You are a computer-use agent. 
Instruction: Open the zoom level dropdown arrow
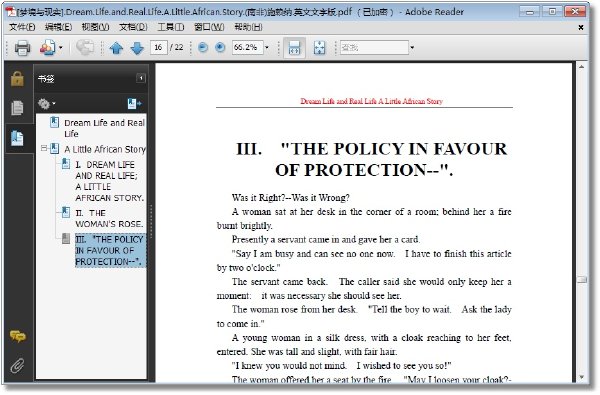pos(267,47)
